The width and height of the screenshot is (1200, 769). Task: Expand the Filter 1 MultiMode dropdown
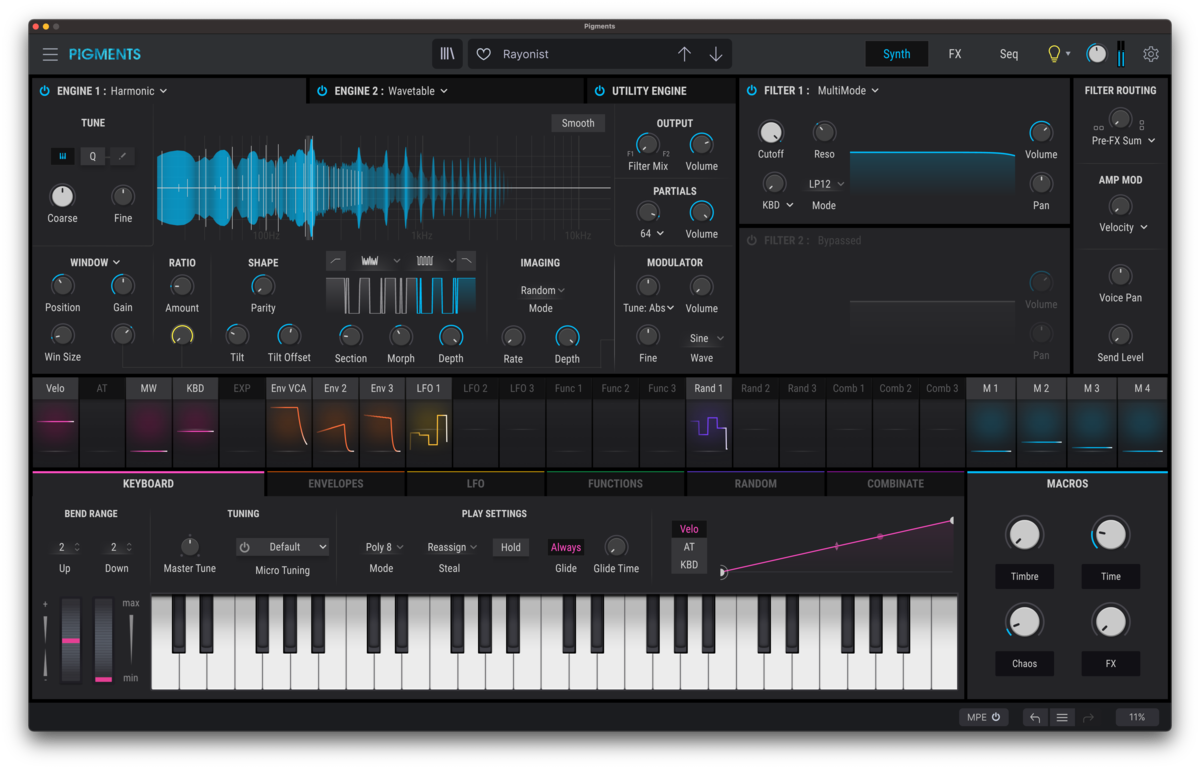click(x=848, y=91)
